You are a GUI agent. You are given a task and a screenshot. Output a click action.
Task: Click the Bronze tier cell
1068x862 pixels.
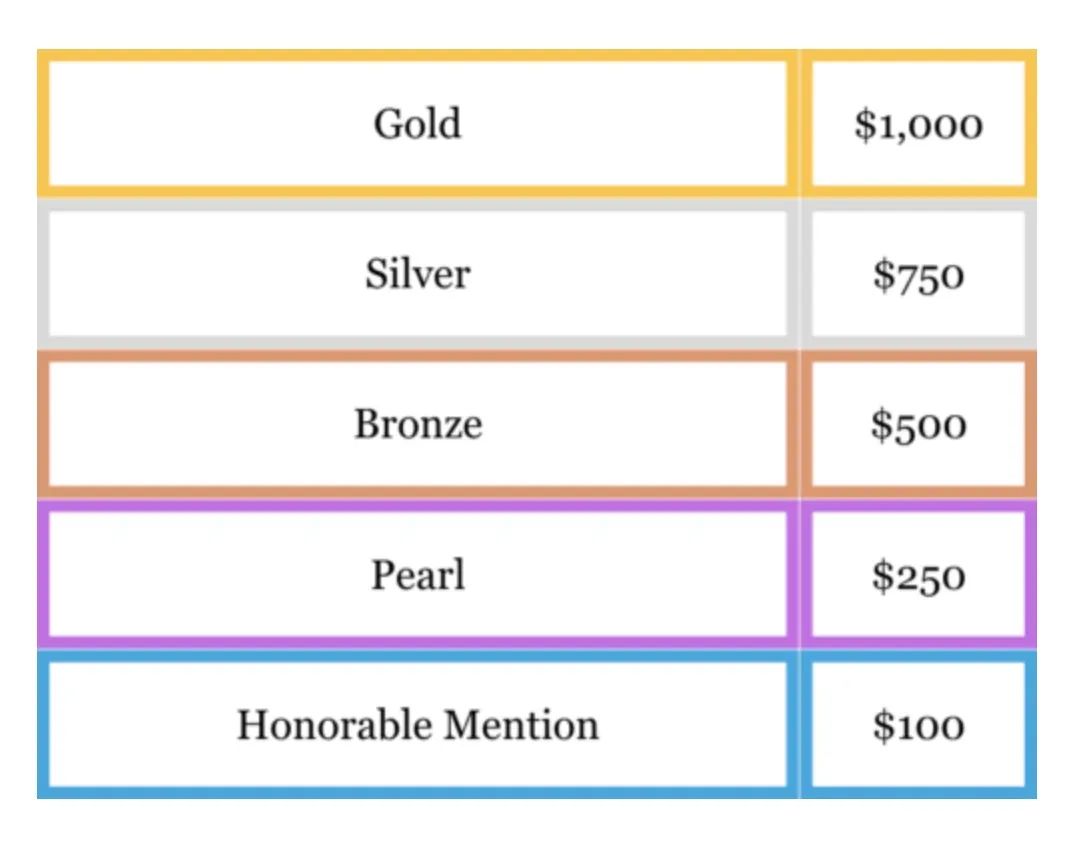[417, 424]
